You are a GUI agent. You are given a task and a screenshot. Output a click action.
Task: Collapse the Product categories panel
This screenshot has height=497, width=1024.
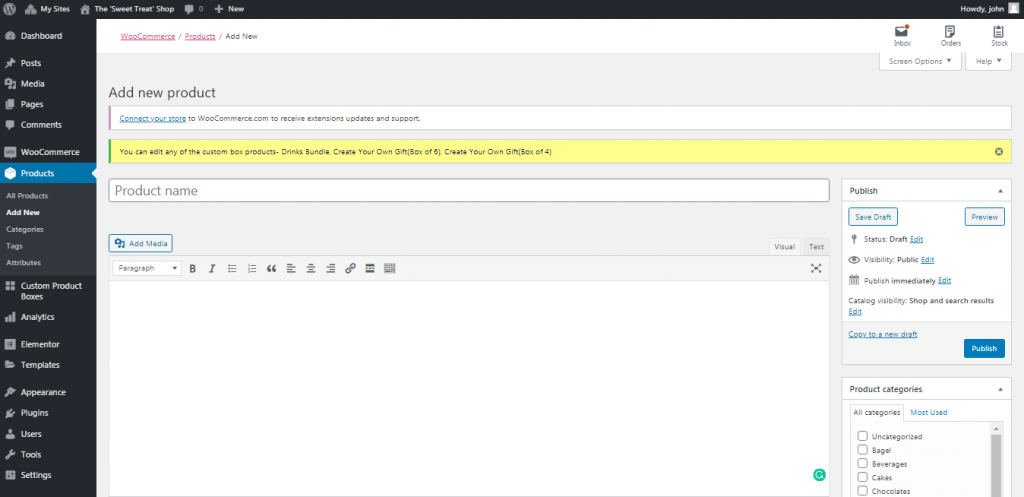coord(1000,389)
